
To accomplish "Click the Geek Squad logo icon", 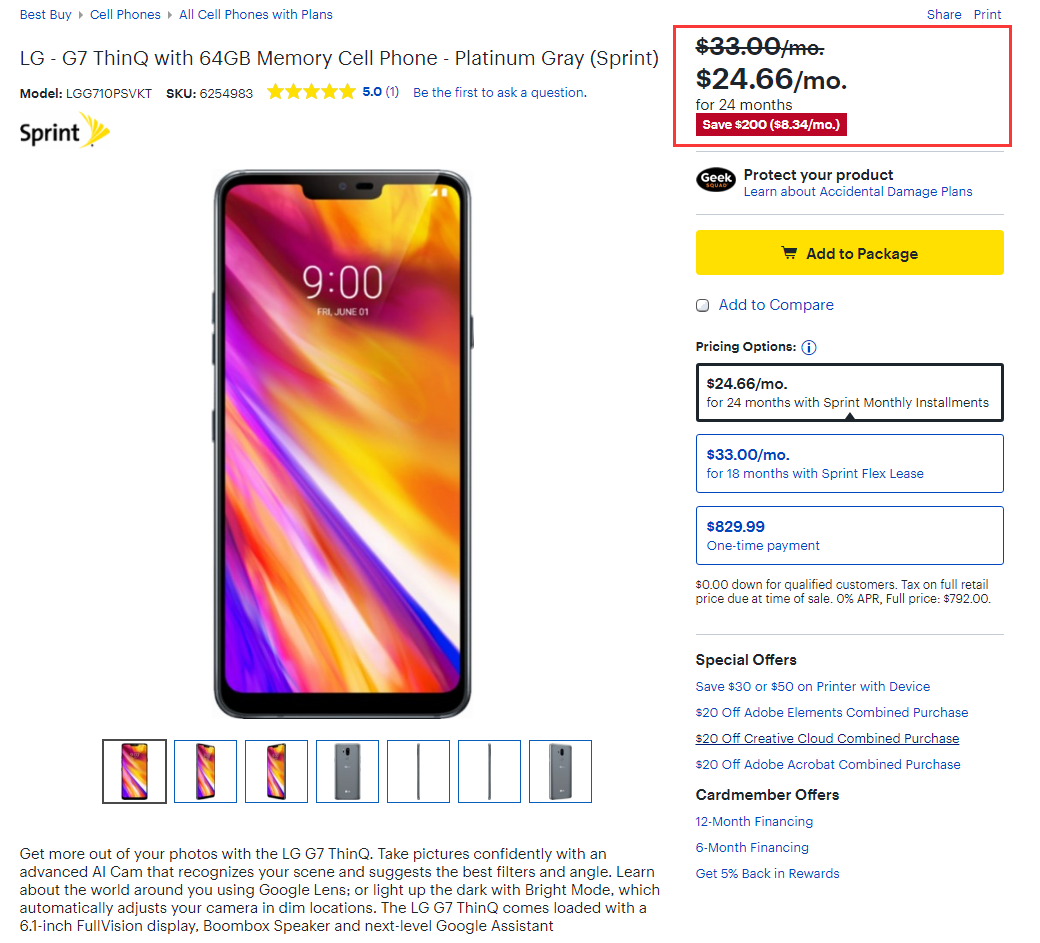I will [716, 181].
